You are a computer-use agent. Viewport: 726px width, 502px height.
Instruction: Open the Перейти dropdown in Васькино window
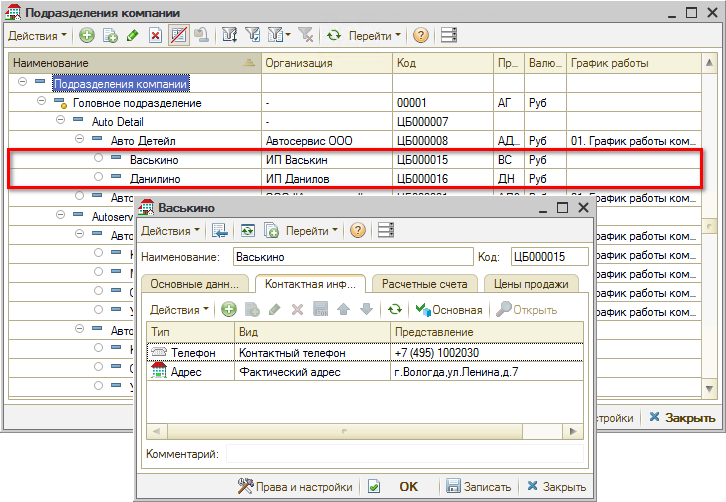pyautogui.click(x=313, y=230)
